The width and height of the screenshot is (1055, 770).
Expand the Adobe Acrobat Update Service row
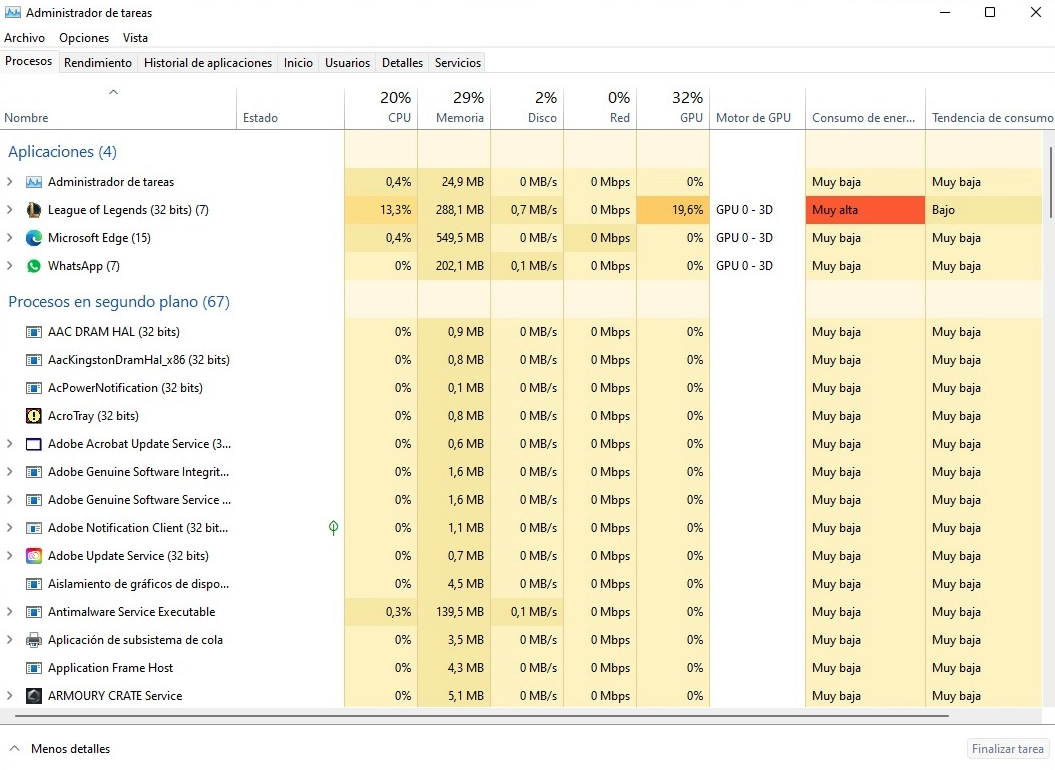point(9,444)
